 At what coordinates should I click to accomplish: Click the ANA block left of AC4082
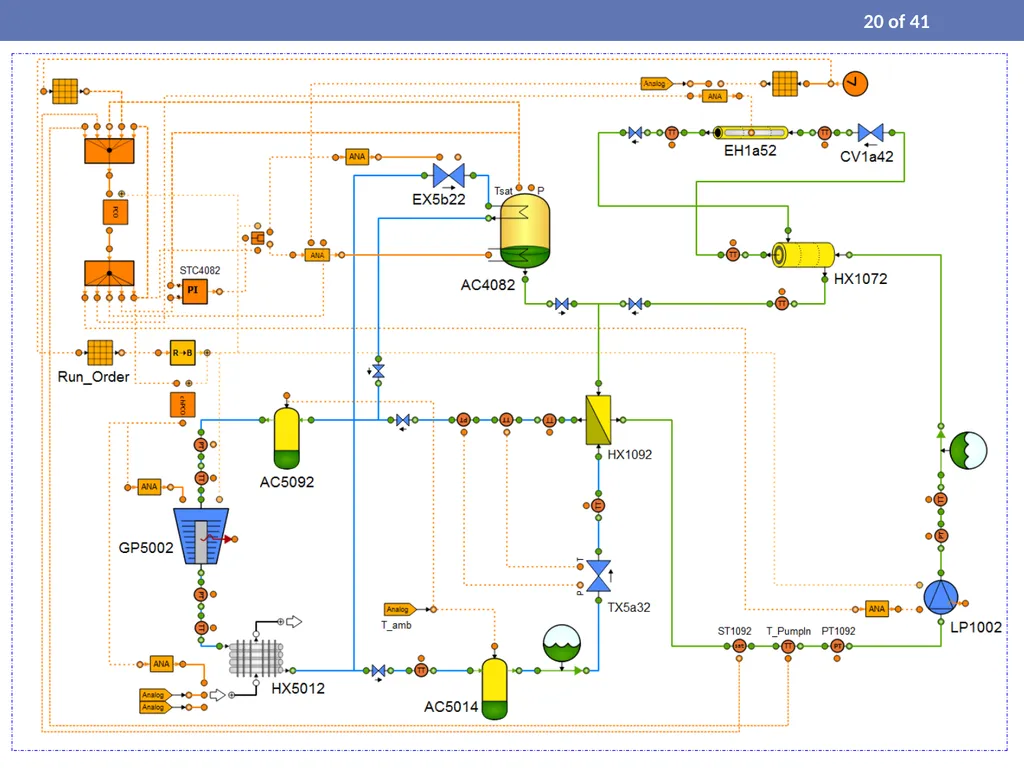pos(317,255)
